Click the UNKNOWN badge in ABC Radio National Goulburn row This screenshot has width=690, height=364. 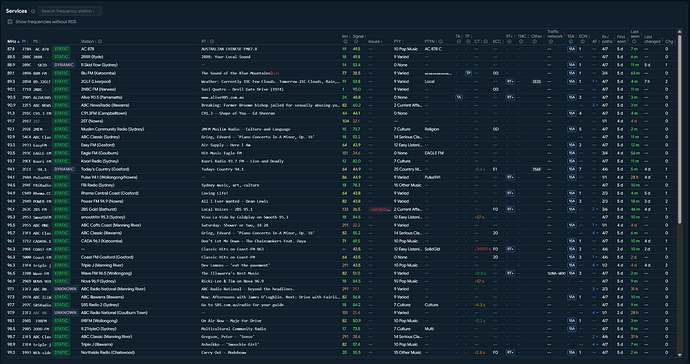(65, 313)
